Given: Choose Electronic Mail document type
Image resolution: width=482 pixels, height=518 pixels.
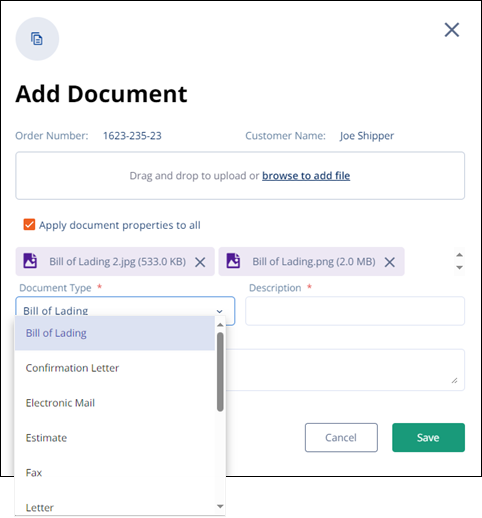Looking at the screenshot, I should point(115,403).
